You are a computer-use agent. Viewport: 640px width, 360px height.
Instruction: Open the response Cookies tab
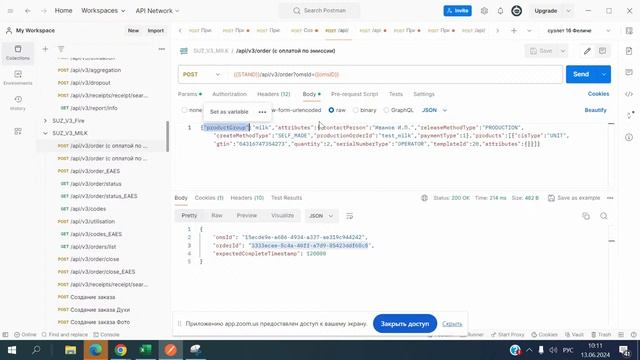coord(209,198)
